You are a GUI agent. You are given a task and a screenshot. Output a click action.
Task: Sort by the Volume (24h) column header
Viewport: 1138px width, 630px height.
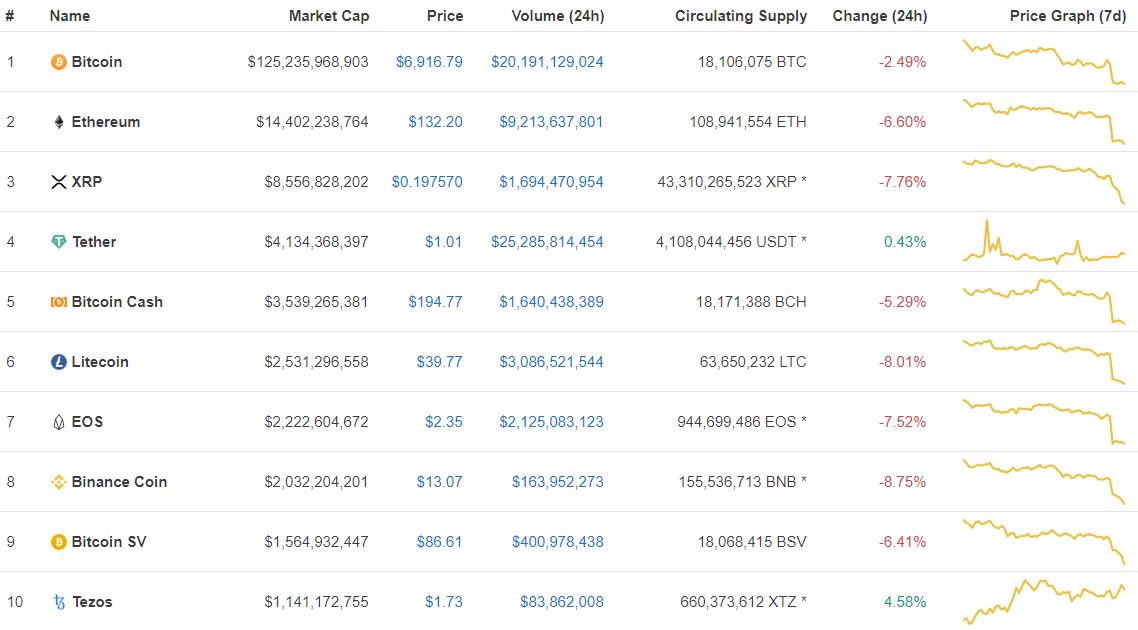(557, 16)
